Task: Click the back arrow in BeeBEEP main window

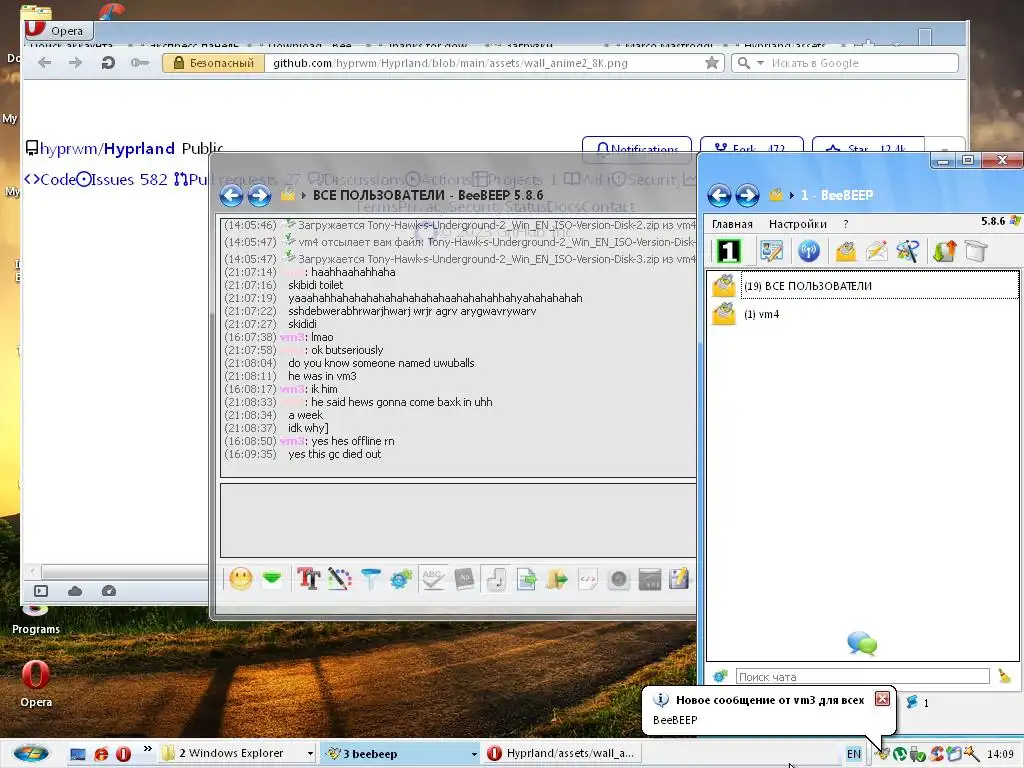Action: click(719, 195)
